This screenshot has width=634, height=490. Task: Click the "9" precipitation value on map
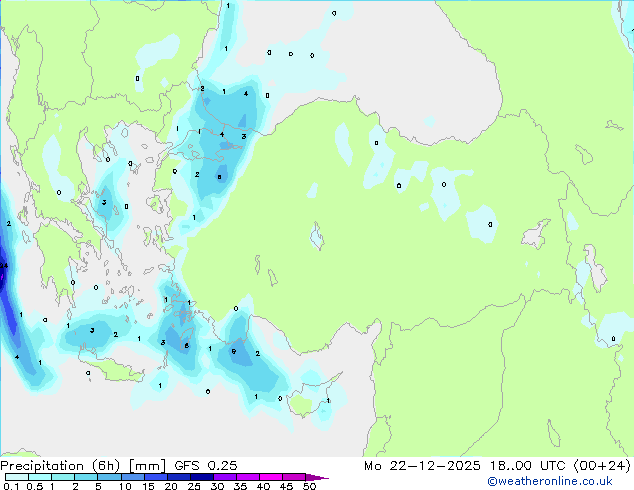(234, 351)
